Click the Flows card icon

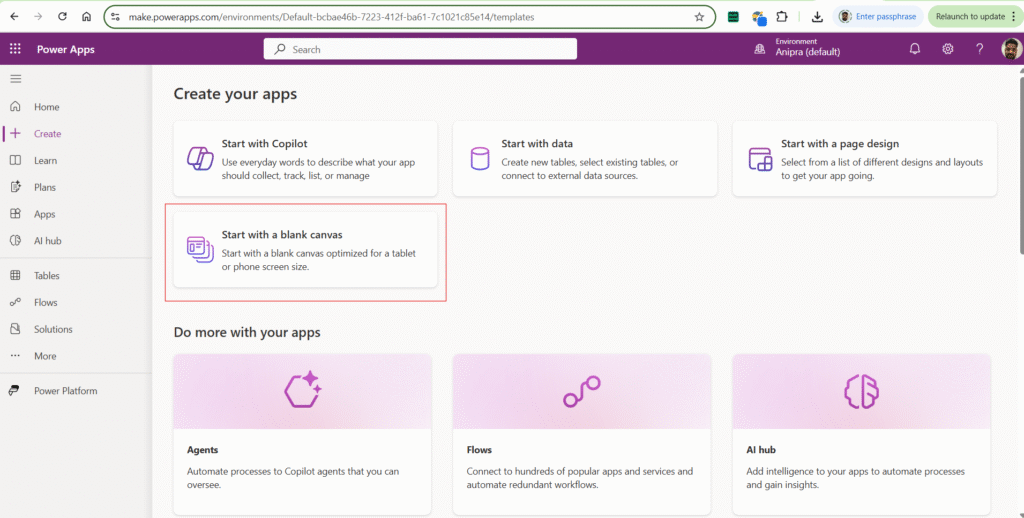581,391
